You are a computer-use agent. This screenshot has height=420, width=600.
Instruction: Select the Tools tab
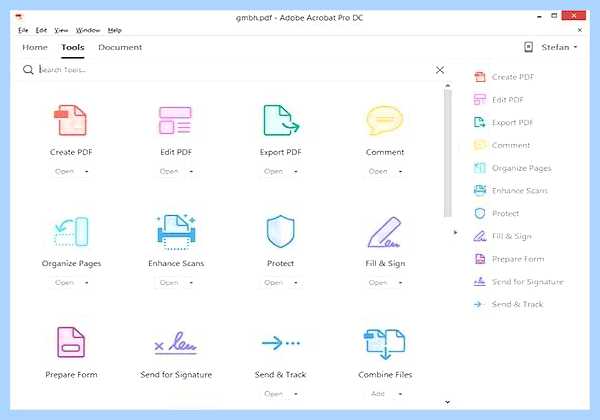click(x=73, y=47)
